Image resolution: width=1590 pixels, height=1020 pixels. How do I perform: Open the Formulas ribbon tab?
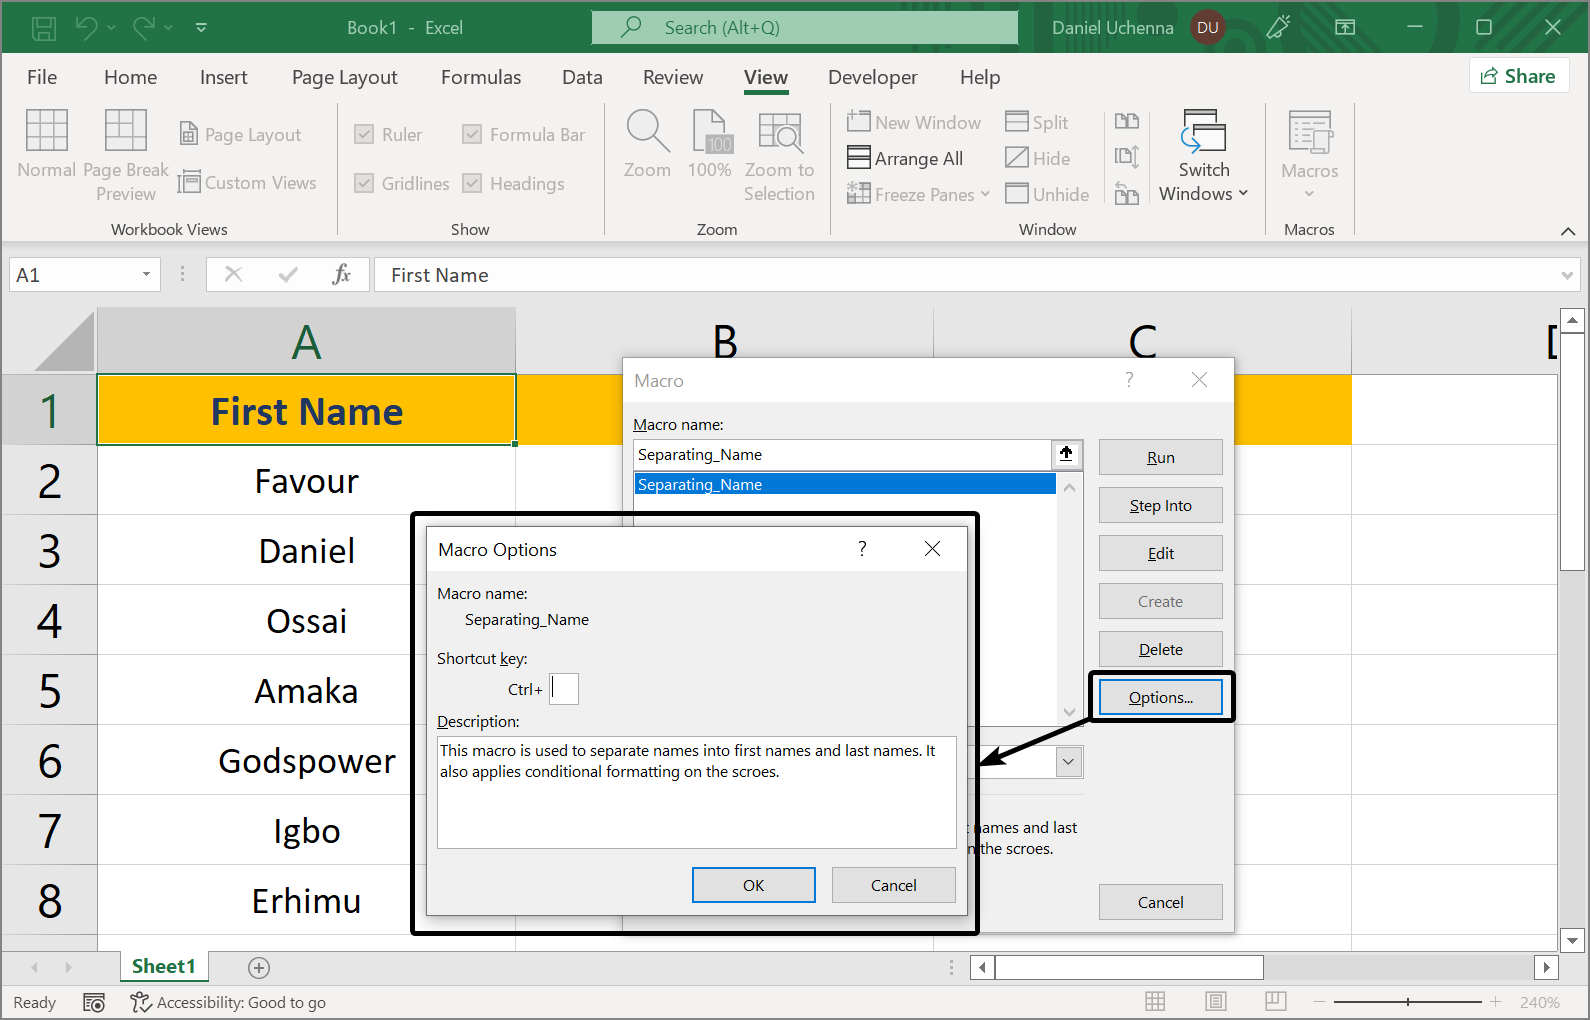coord(480,77)
